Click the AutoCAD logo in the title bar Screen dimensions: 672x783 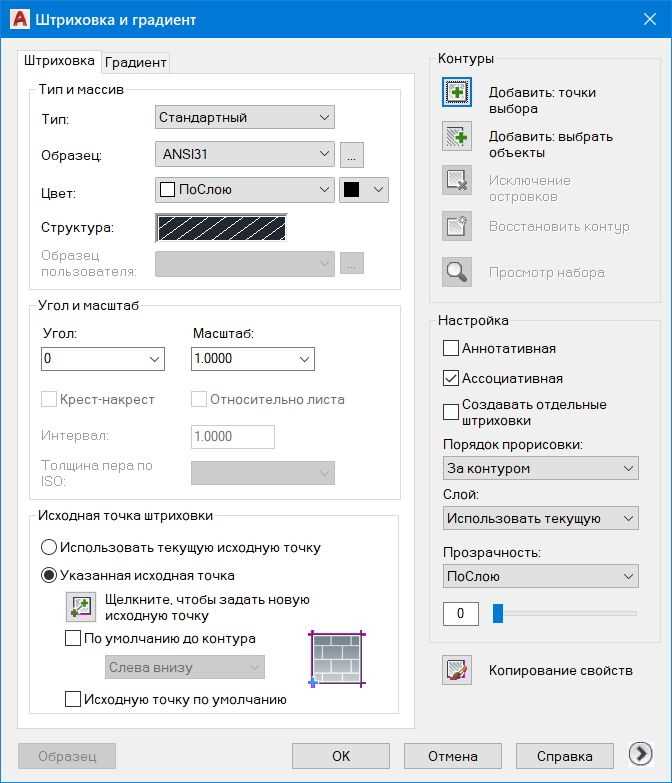pyautogui.click(x=19, y=19)
